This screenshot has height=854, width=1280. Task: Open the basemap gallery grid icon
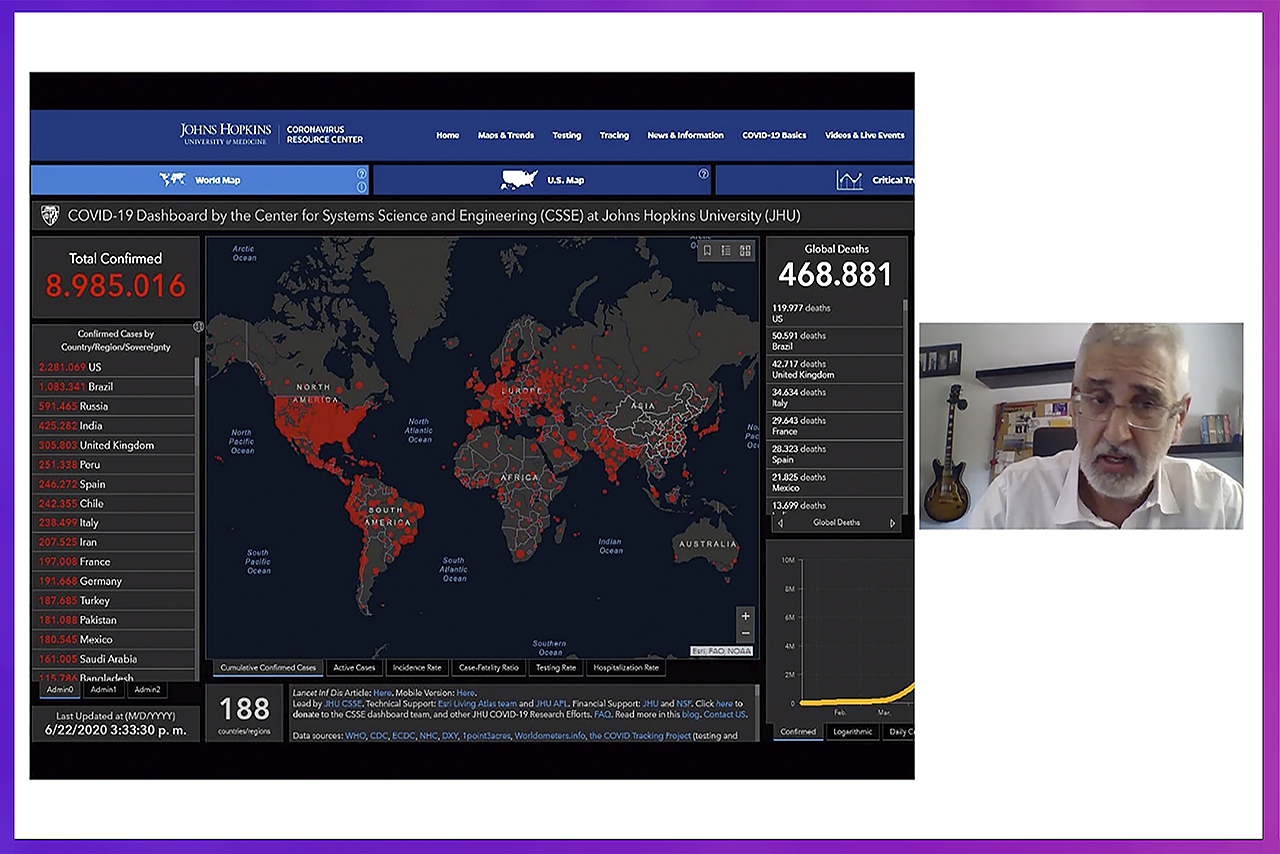(x=745, y=250)
